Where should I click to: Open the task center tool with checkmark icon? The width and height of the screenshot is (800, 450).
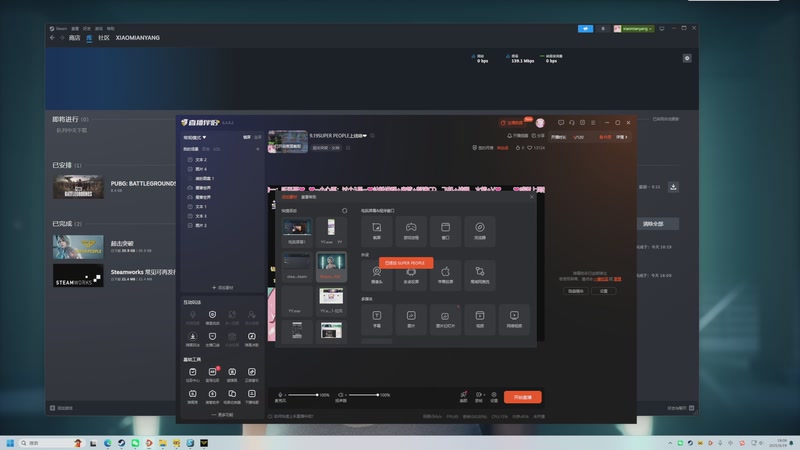(x=192, y=374)
